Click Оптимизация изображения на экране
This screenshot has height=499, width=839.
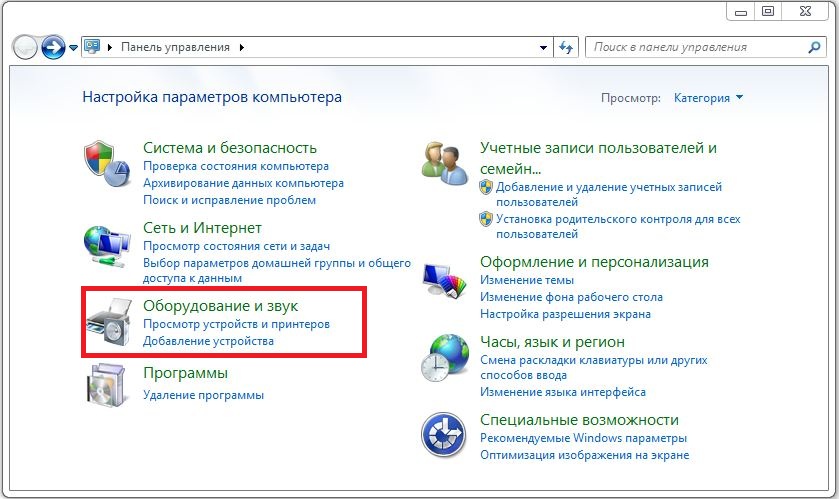pyautogui.click(x=584, y=455)
